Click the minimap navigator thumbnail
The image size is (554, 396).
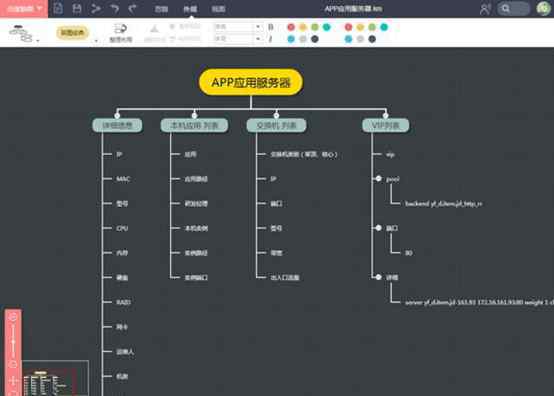click(x=55, y=378)
